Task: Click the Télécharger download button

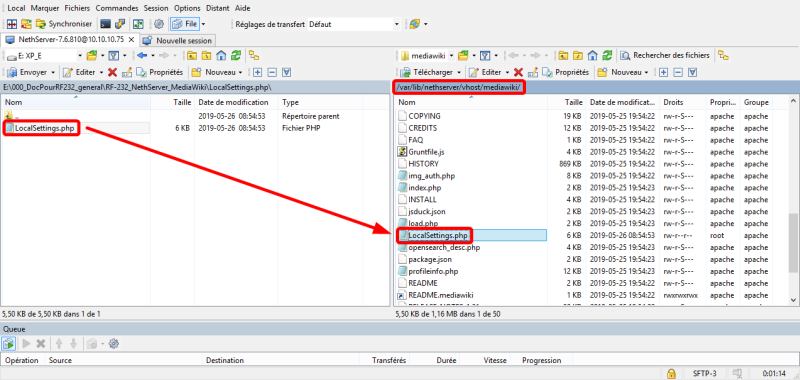Action: [427, 72]
